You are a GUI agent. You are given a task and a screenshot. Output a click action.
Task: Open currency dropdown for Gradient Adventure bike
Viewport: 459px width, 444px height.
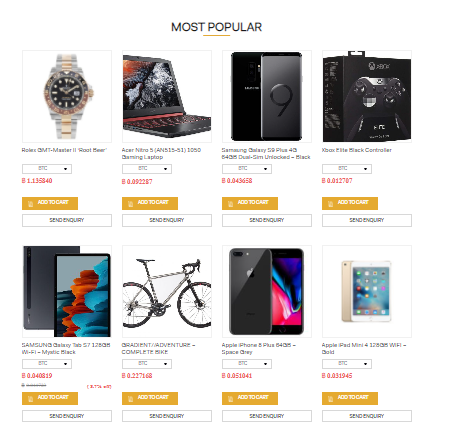coord(147,364)
